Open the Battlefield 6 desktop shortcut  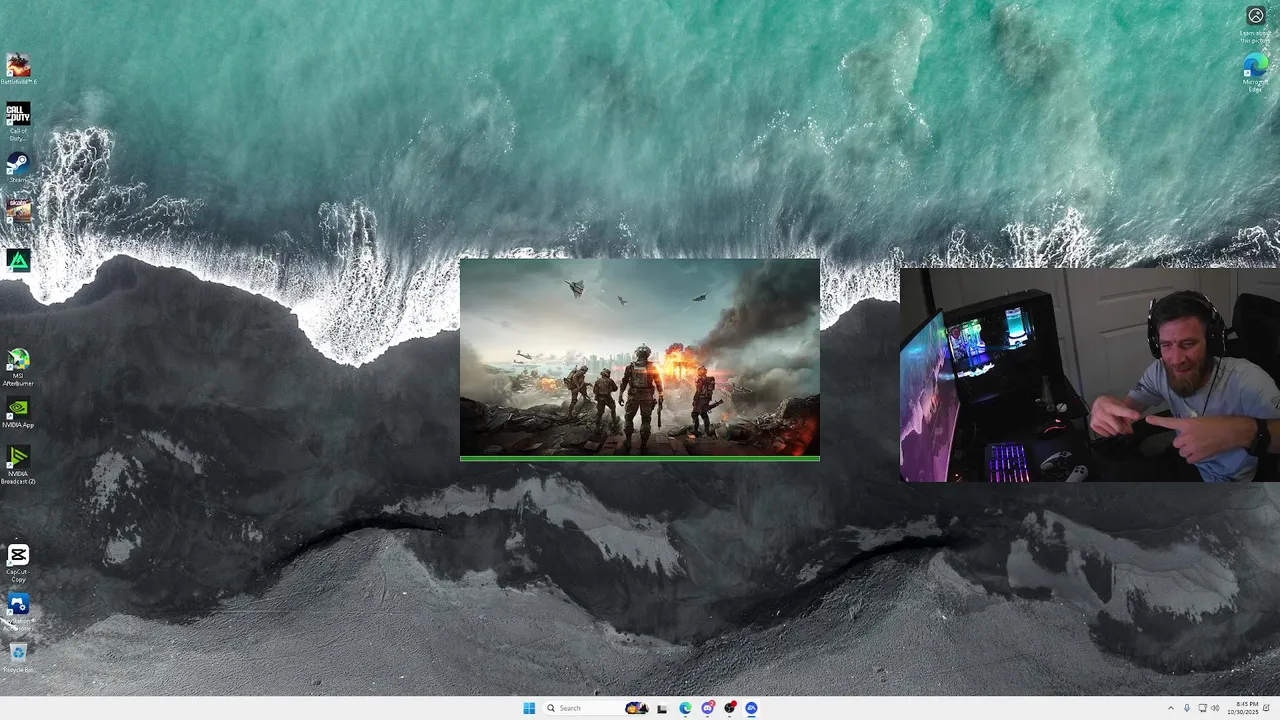[18, 69]
